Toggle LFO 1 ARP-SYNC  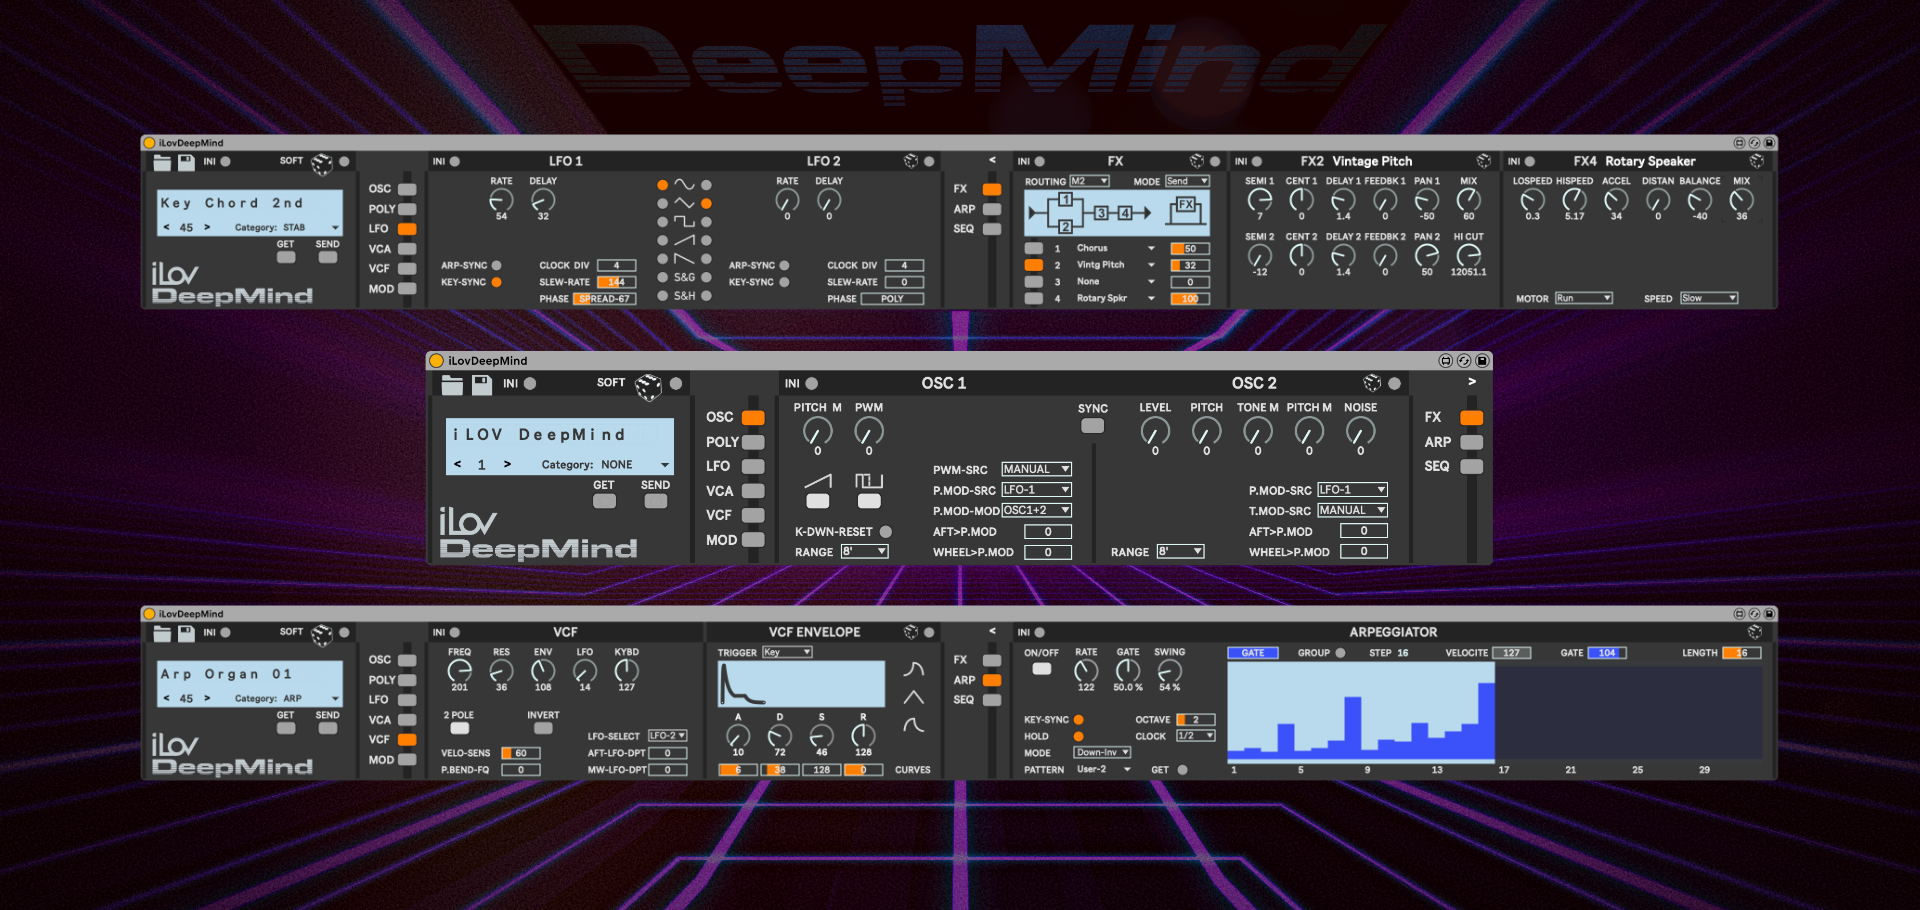[x=497, y=266]
